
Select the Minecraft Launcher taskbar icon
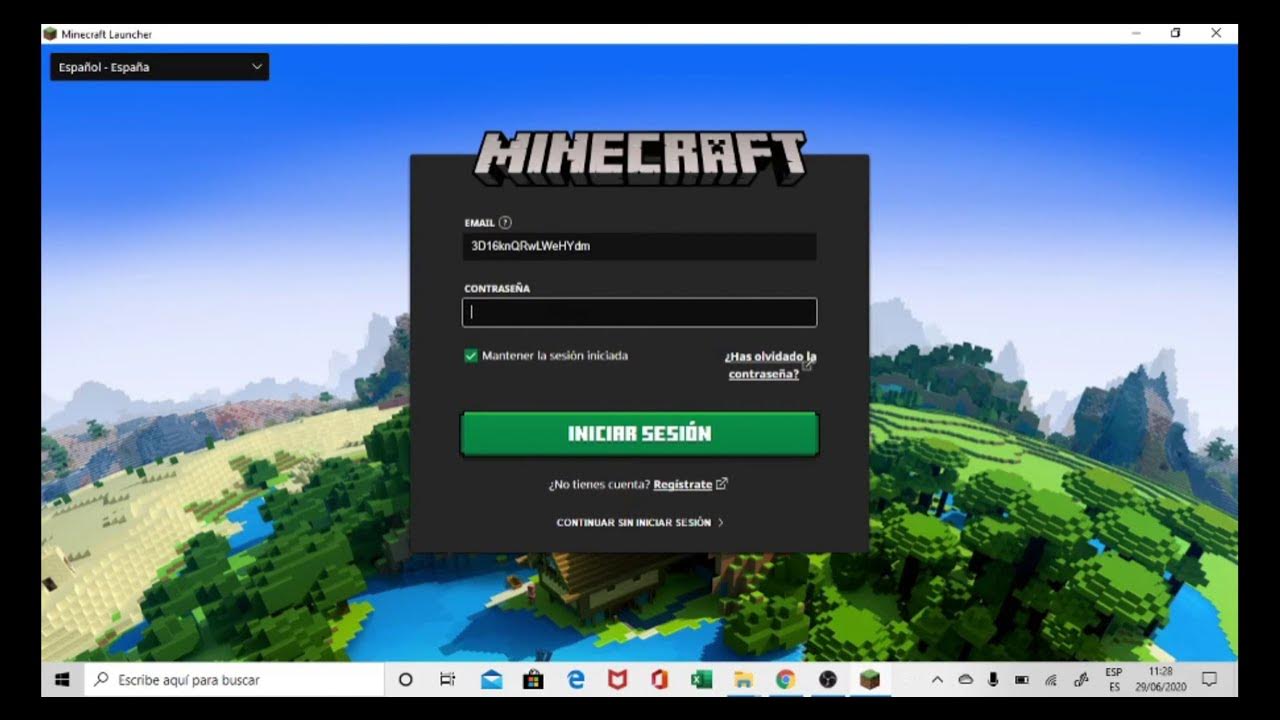870,680
